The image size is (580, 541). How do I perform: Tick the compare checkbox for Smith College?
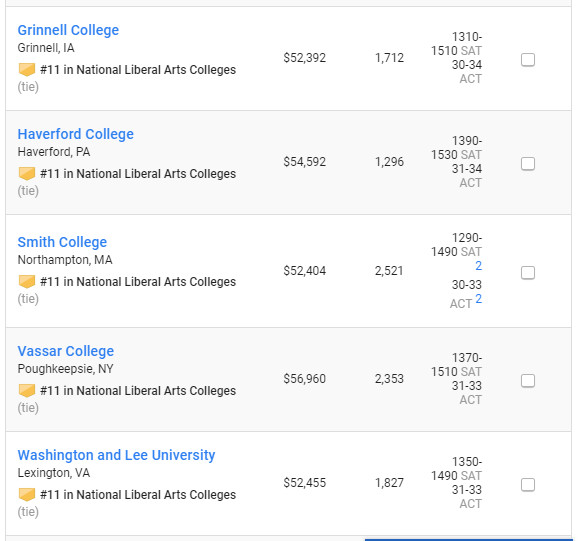coord(527,273)
